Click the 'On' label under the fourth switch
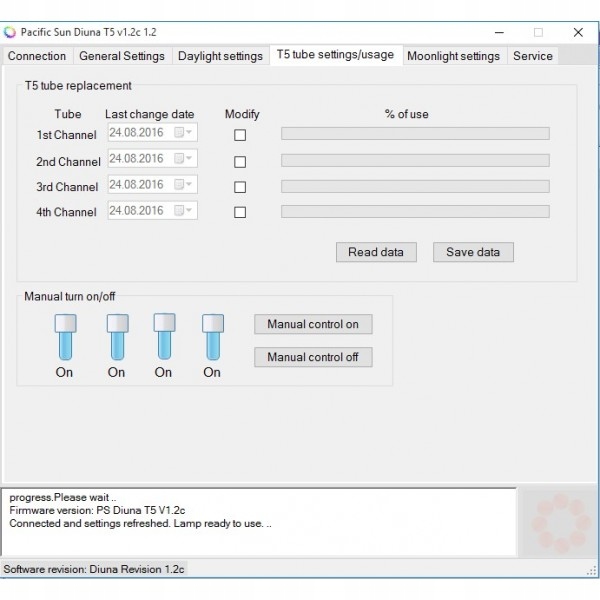Viewport: 600px width, 600px height. 212,372
